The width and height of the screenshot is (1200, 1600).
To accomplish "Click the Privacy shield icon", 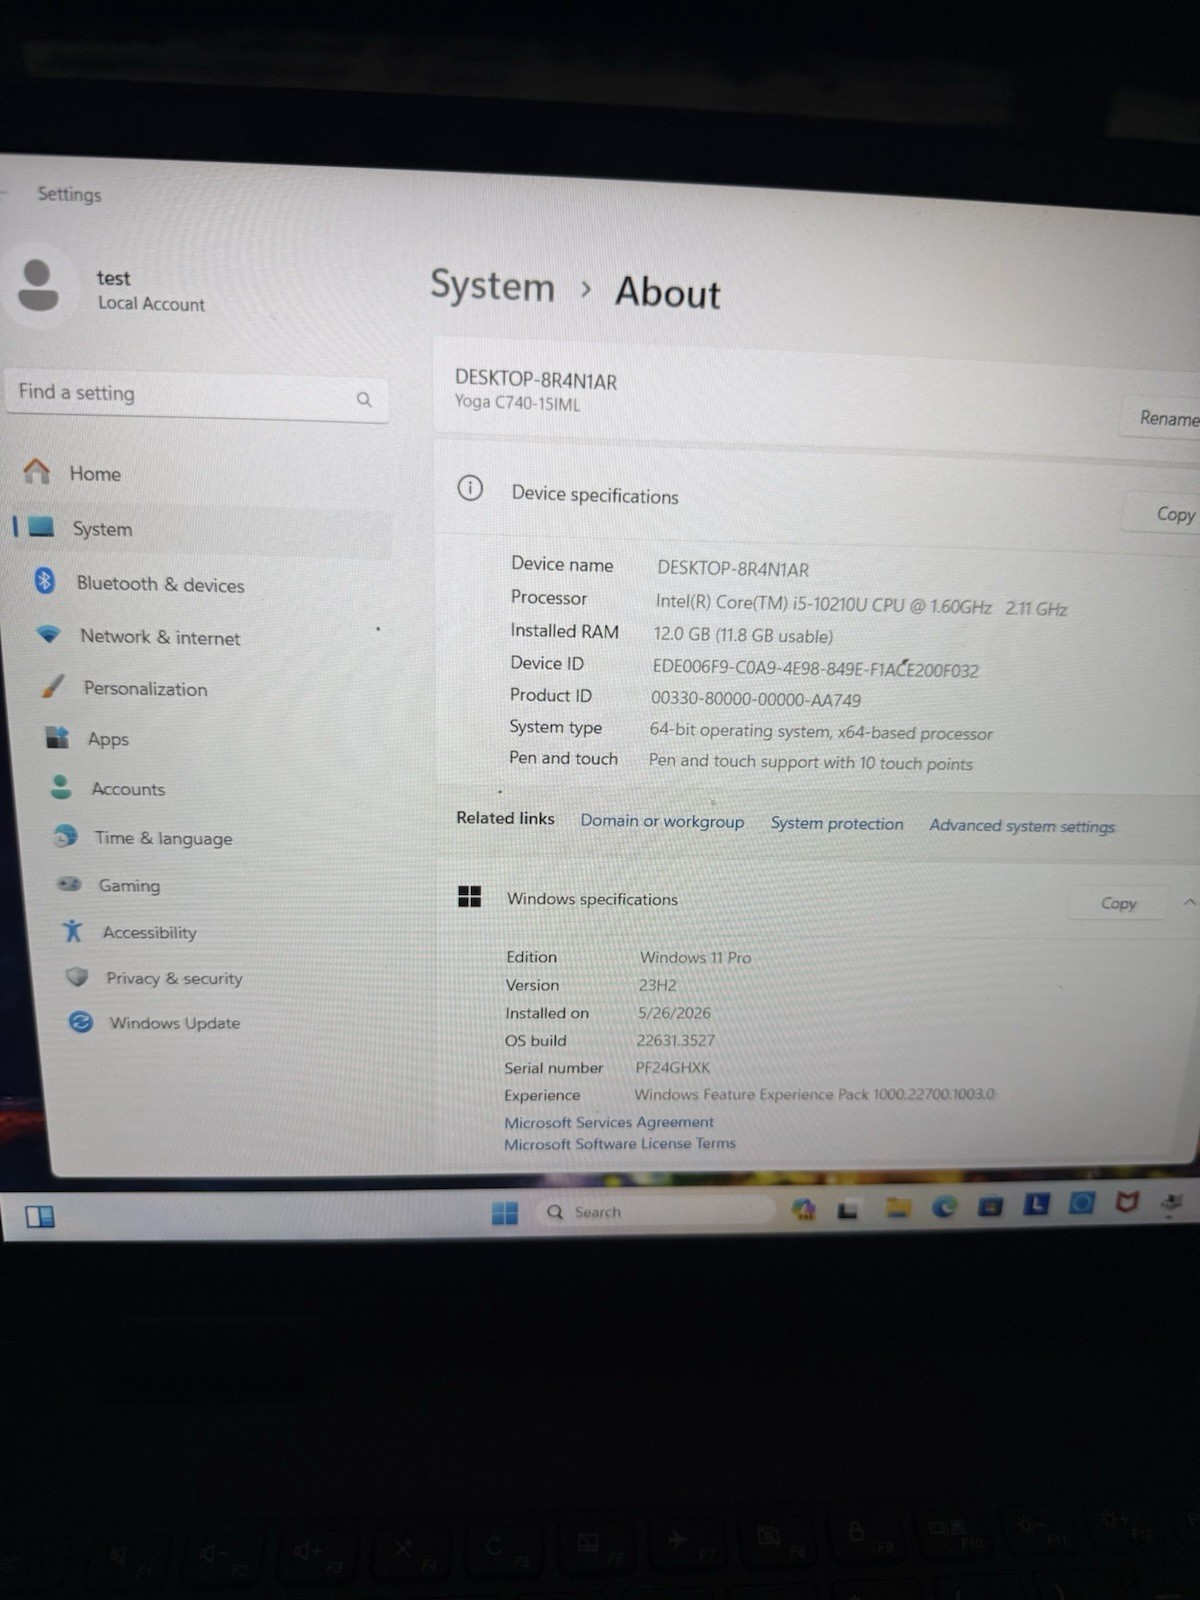I will (76, 976).
